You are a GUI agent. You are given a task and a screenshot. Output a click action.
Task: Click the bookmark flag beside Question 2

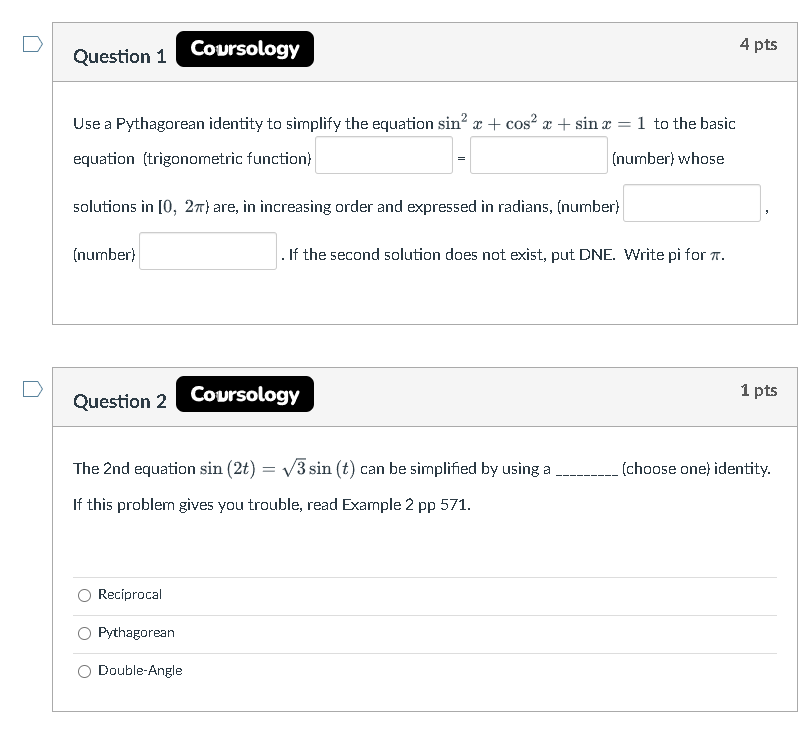(31, 388)
